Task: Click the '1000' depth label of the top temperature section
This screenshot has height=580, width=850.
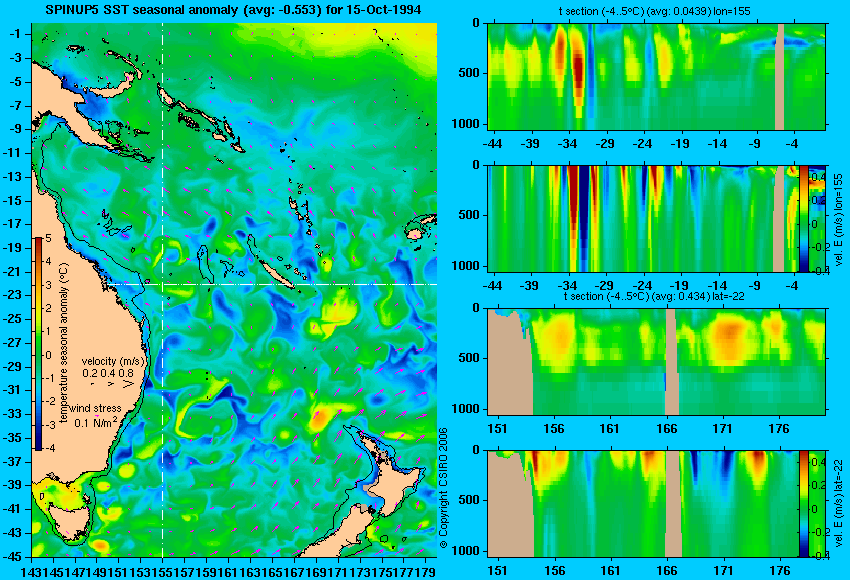Action: (x=466, y=124)
